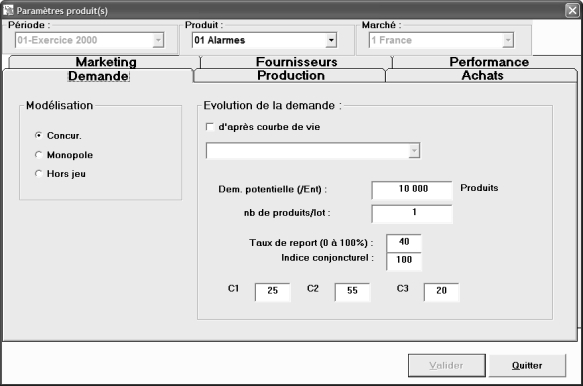Click the Valider button
Image resolution: width=583 pixels, height=386 pixels.
(447, 366)
